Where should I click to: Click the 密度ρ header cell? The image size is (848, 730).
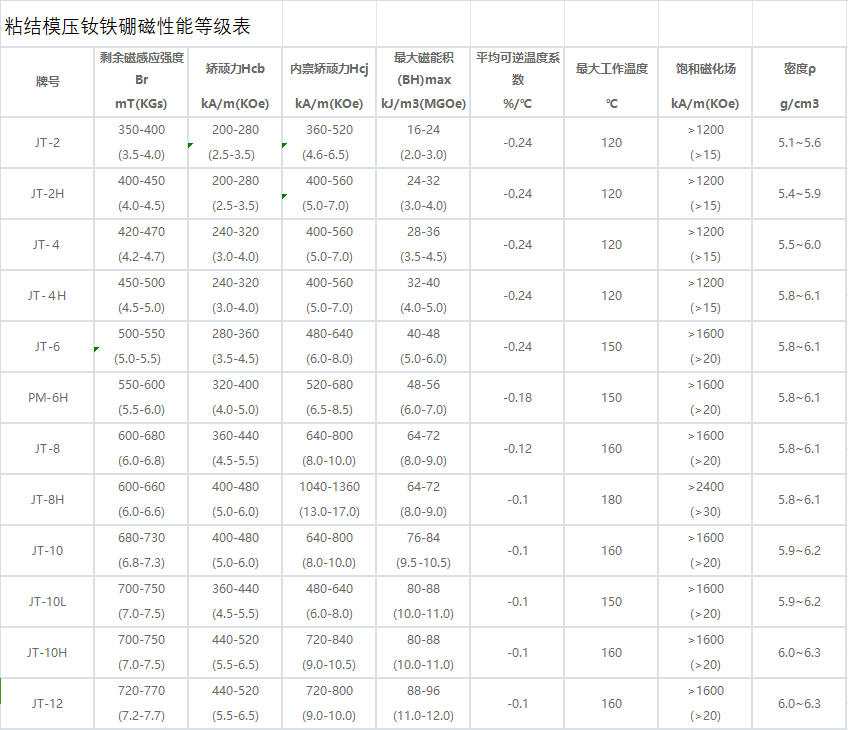coord(800,82)
